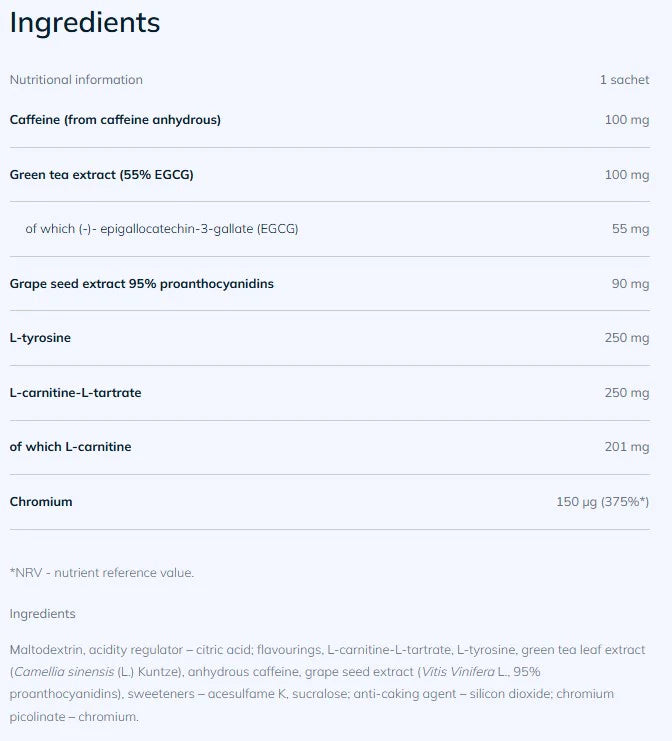Image resolution: width=672 pixels, height=741 pixels.
Task: Click the L-tyrosine row label
Action: (40, 338)
